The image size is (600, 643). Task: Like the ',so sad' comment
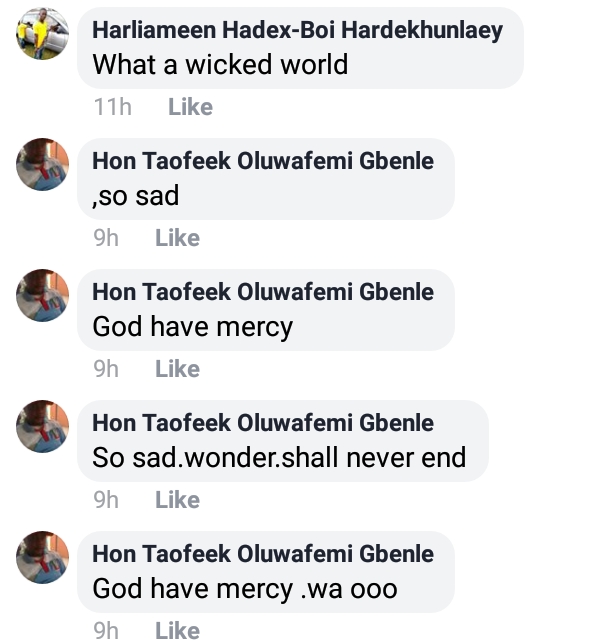pos(177,238)
